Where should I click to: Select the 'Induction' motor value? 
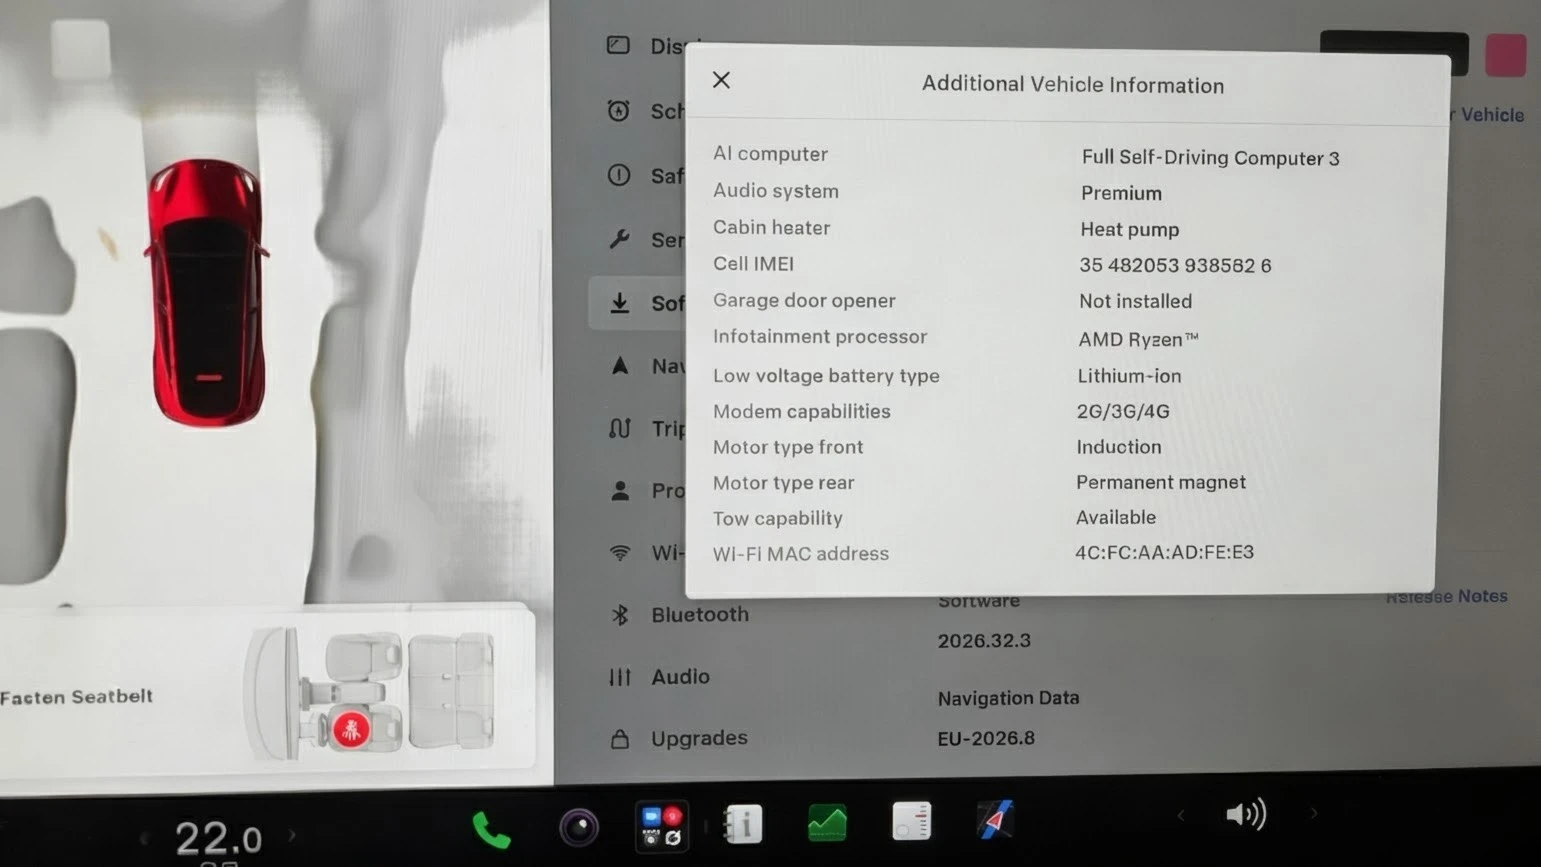(1119, 447)
